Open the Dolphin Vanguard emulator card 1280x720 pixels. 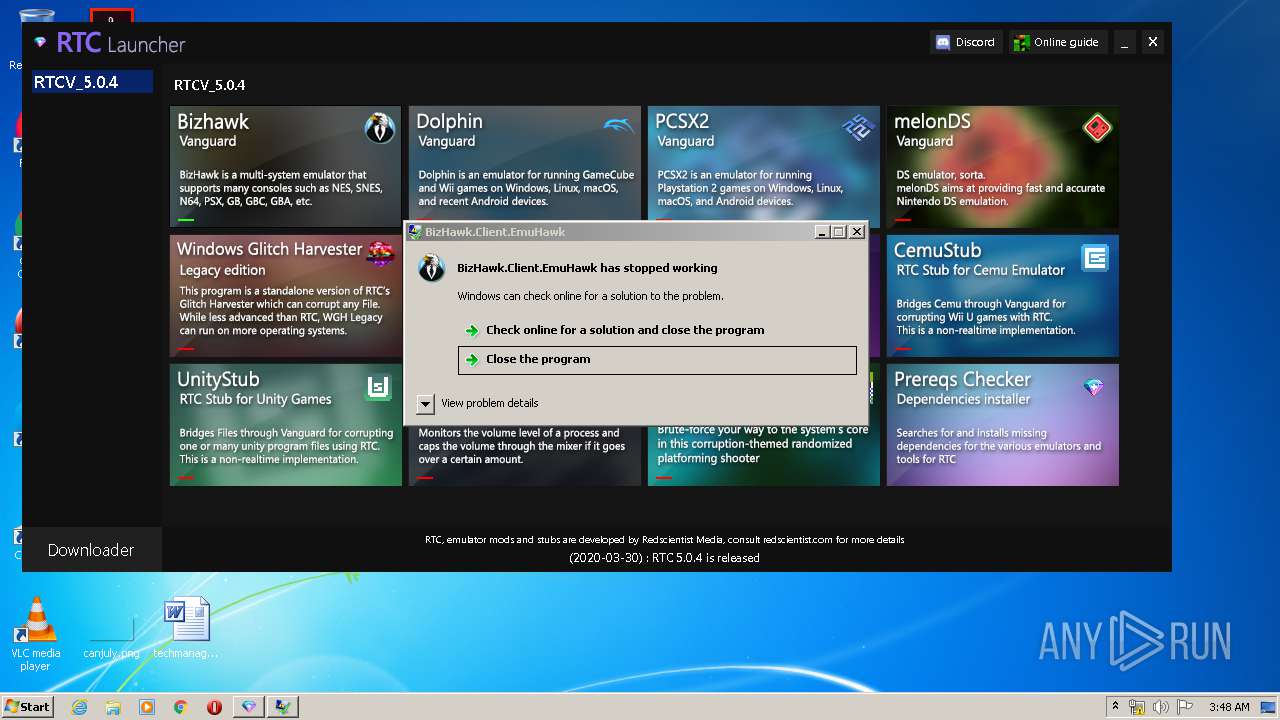point(525,164)
